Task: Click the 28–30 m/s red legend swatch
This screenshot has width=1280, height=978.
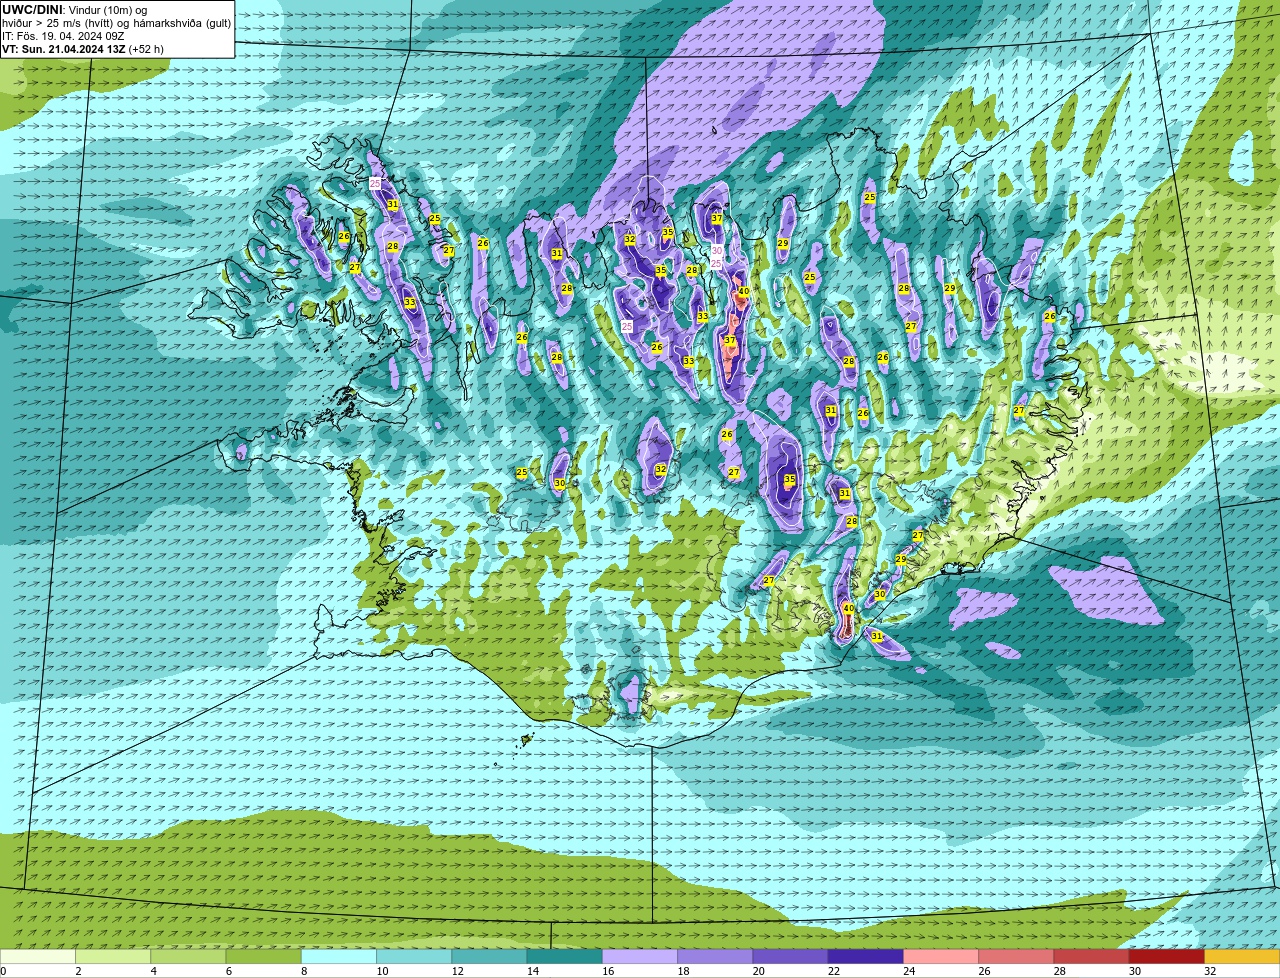Action: point(1091,957)
